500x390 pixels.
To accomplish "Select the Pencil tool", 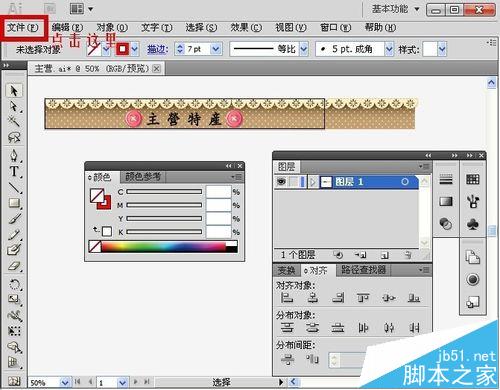I will point(14,235).
